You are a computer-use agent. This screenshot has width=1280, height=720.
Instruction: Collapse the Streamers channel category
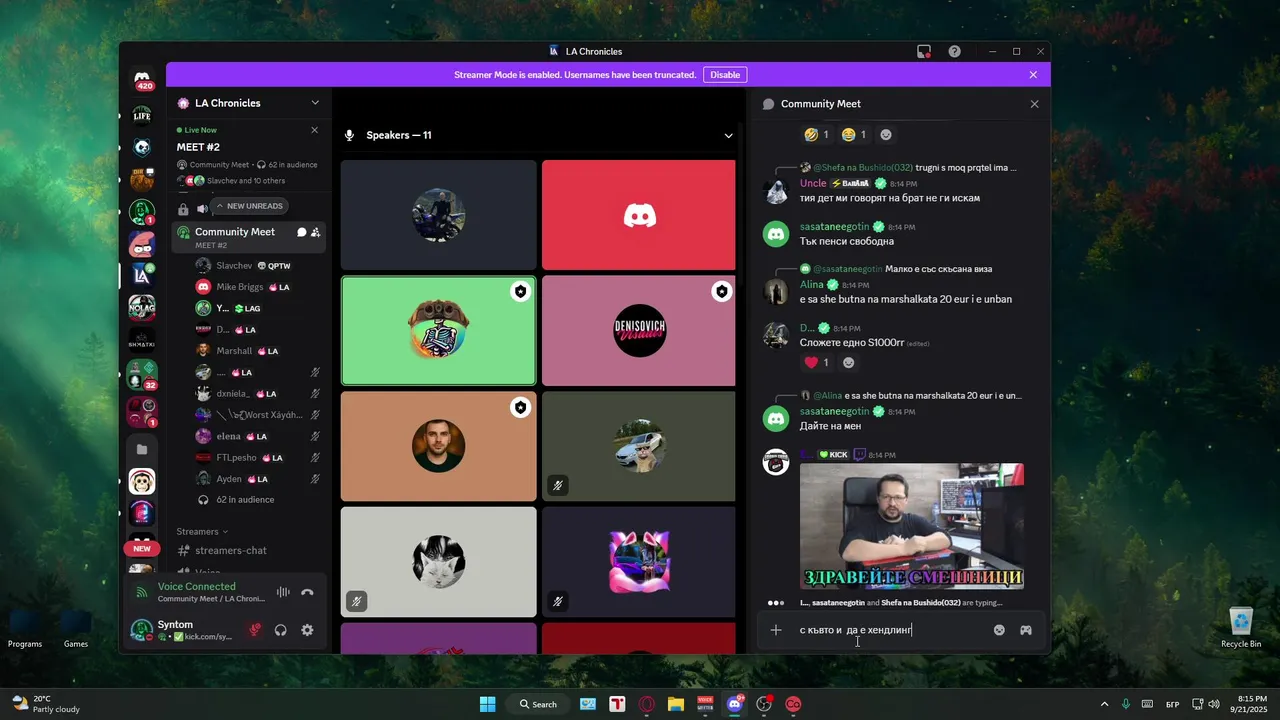(202, 531)
